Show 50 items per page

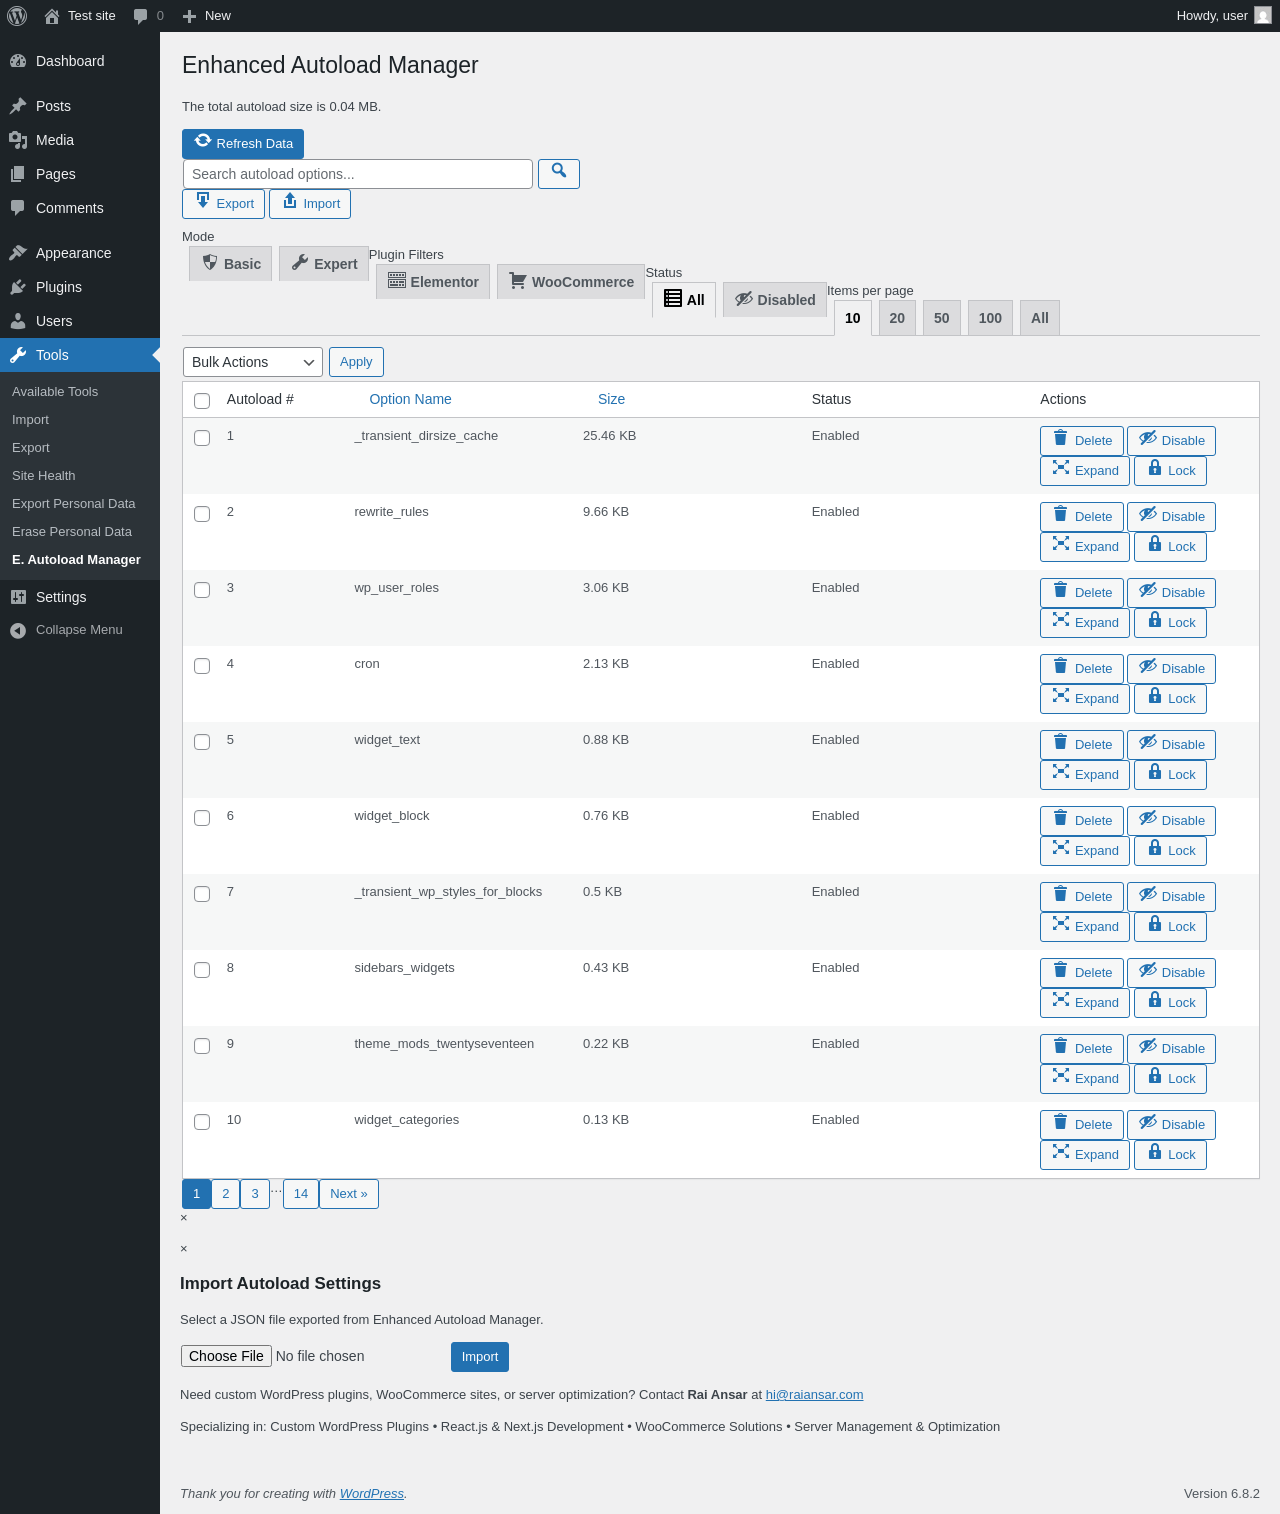[x=942, y=318]
